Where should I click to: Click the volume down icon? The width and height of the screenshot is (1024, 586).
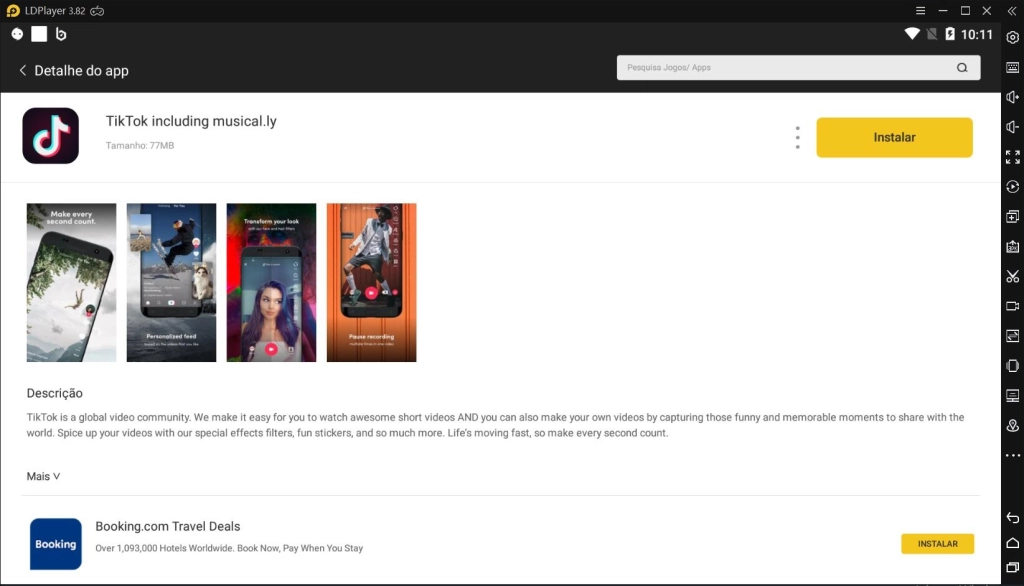tap(1012, 127)
